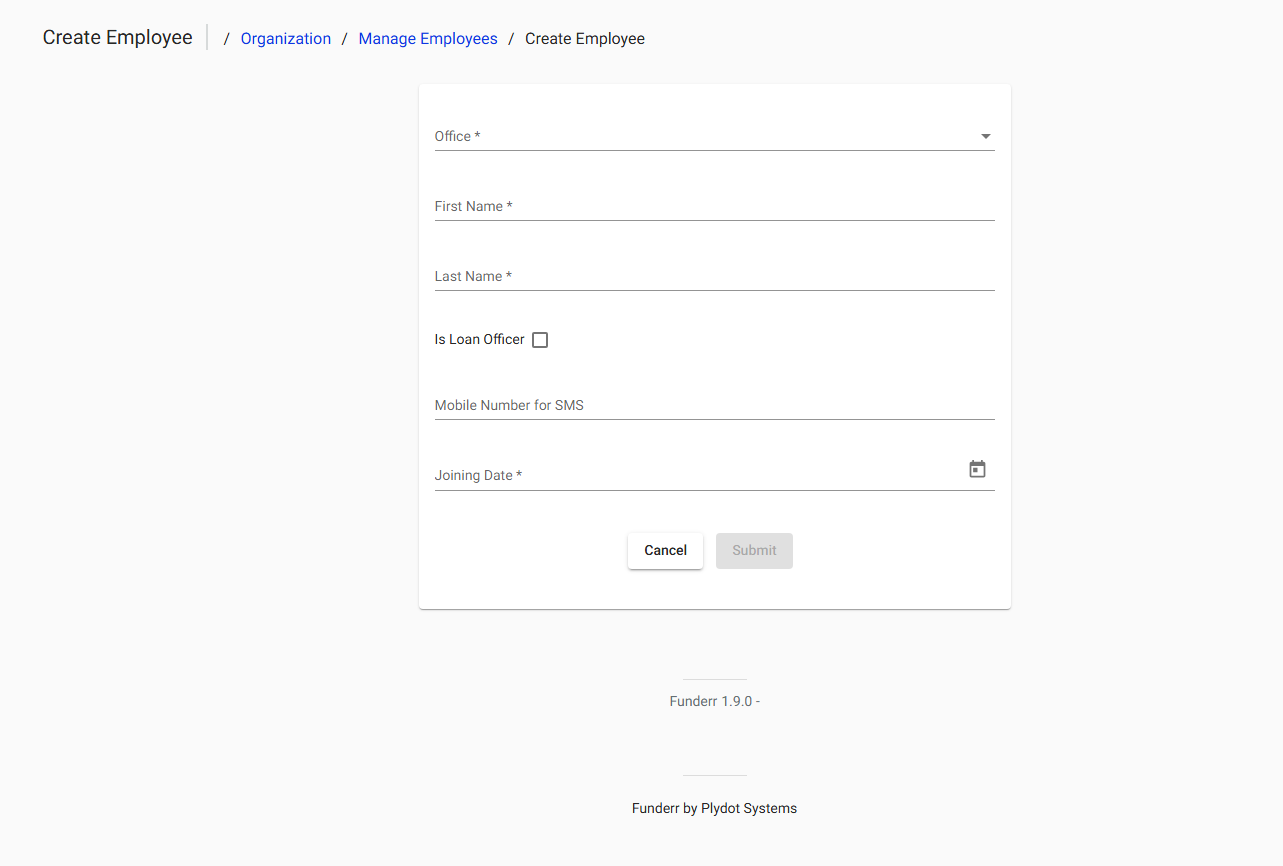
Task: Check the Is Loan Officer checkbox
Action: click(539, 339)
